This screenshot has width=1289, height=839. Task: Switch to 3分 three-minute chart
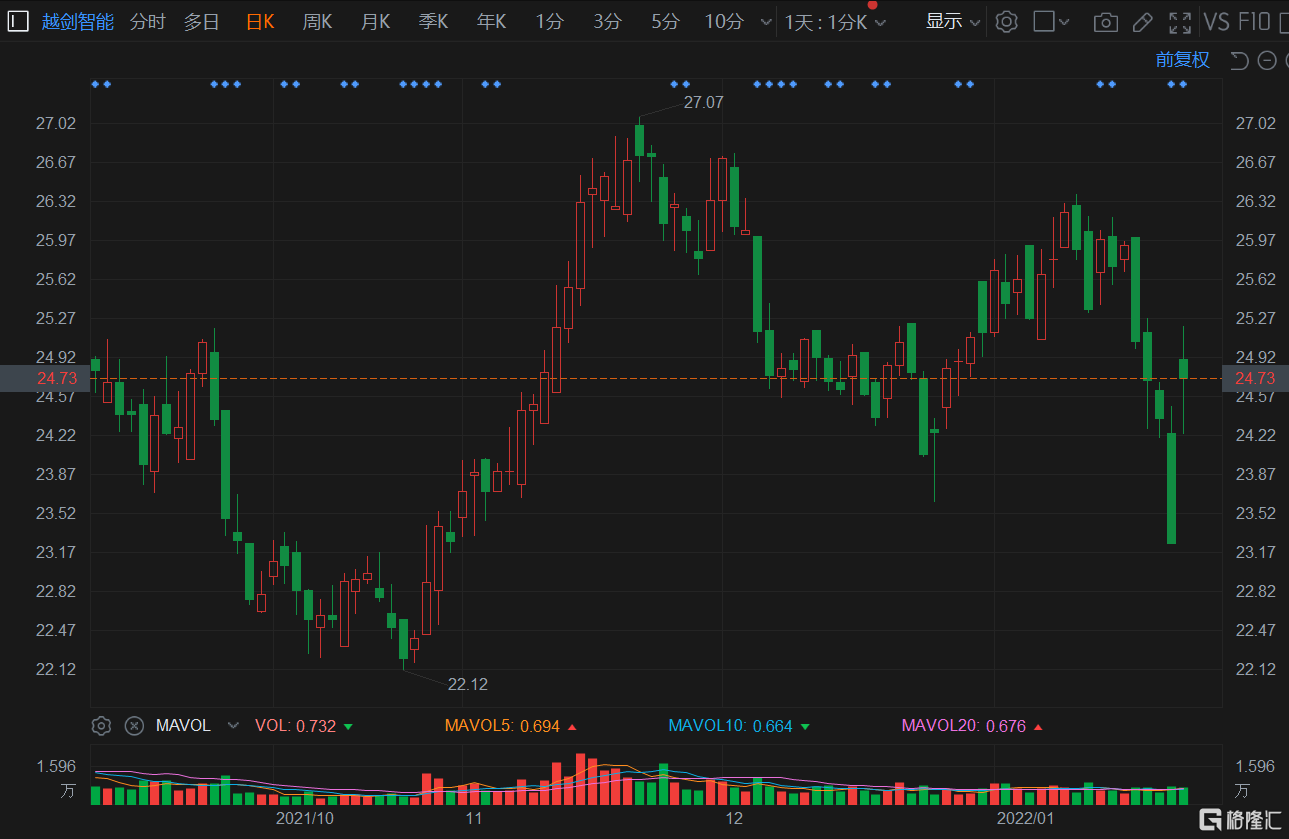(607, 21)
